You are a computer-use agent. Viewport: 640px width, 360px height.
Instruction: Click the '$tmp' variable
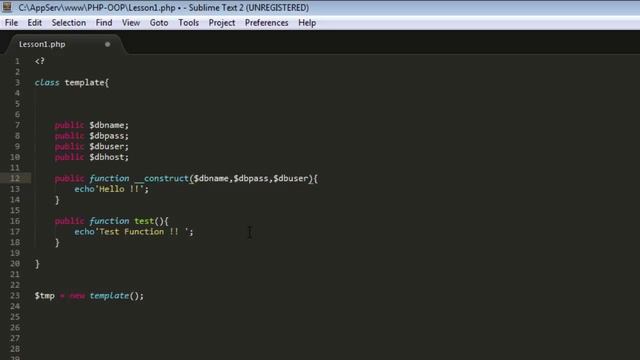point(44,296)
